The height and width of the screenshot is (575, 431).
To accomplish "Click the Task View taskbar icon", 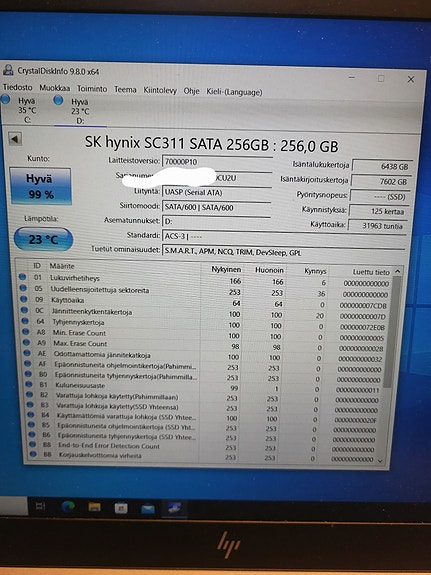I will (40, 506).
